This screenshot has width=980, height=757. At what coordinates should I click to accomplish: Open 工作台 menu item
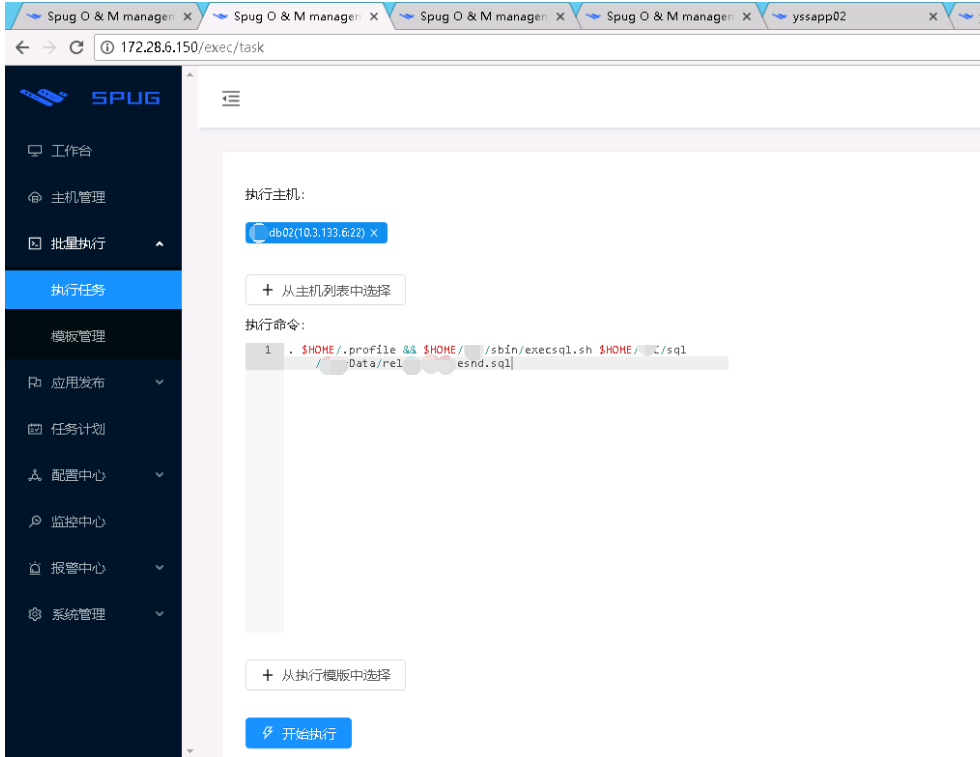click(93, 151)
